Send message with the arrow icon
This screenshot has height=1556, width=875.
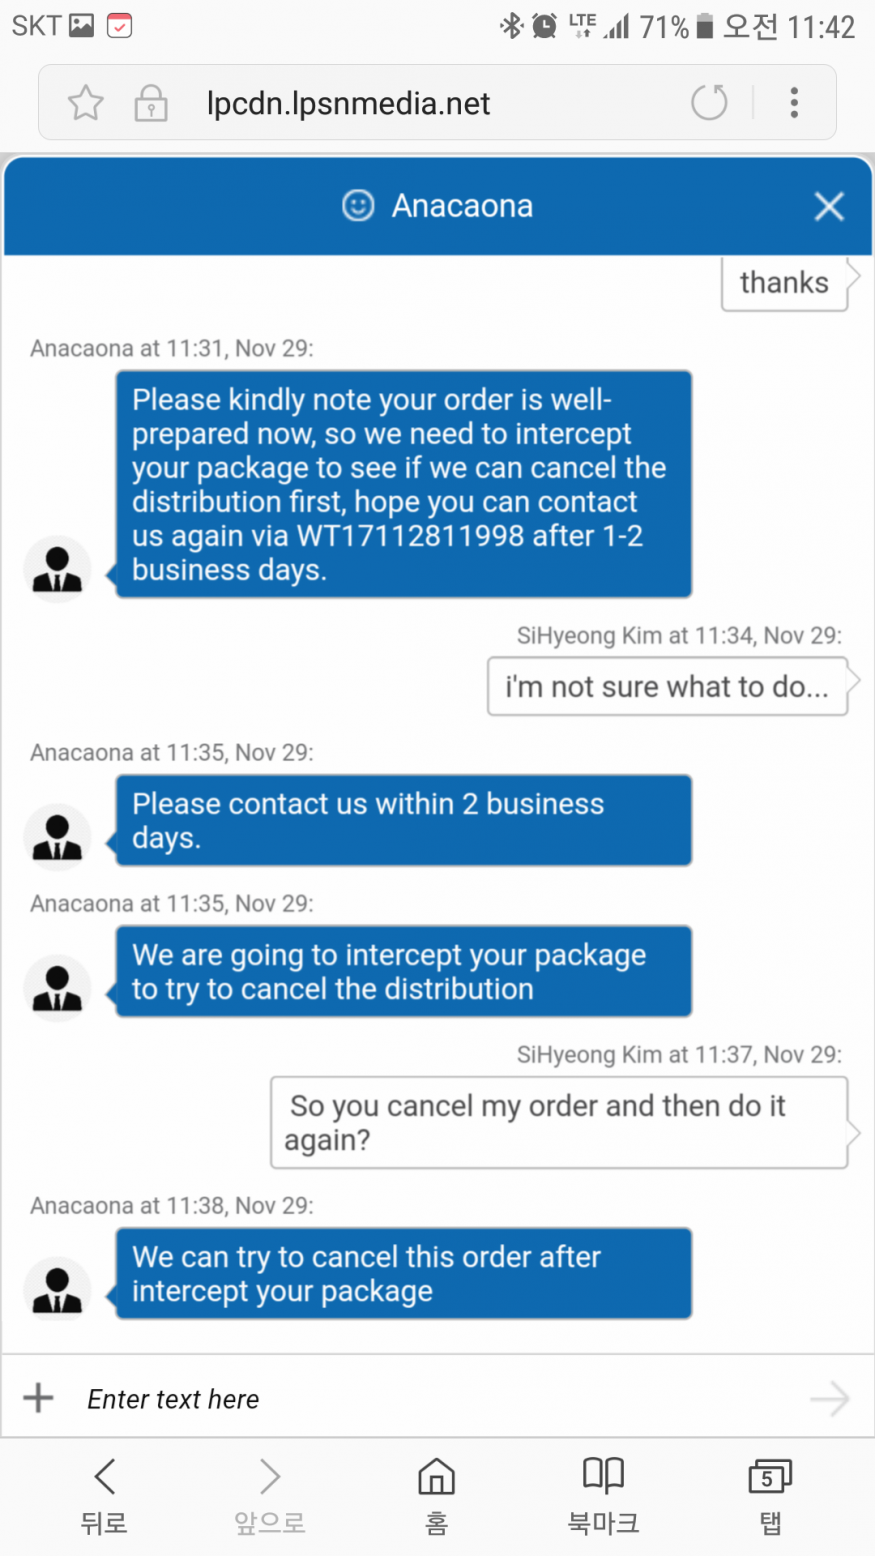[x=829, y=1399]
